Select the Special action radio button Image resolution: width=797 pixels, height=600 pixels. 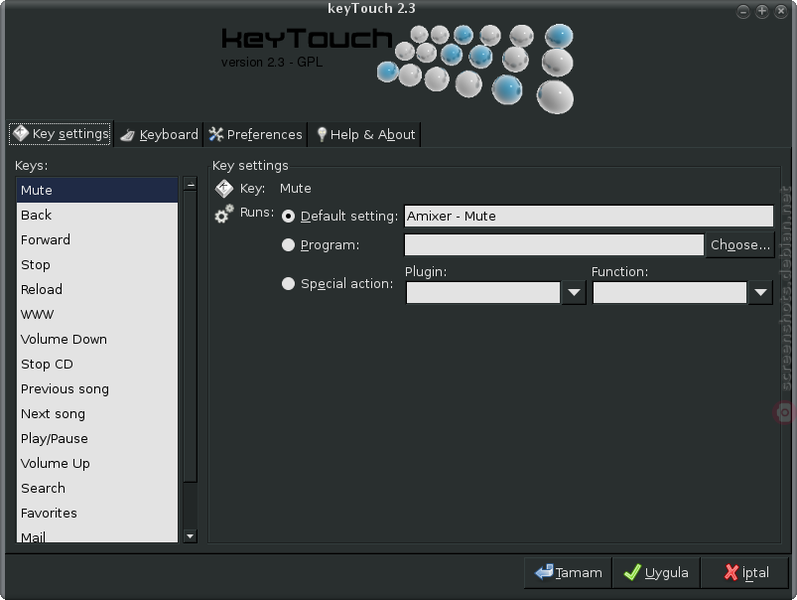pos(288,284)
